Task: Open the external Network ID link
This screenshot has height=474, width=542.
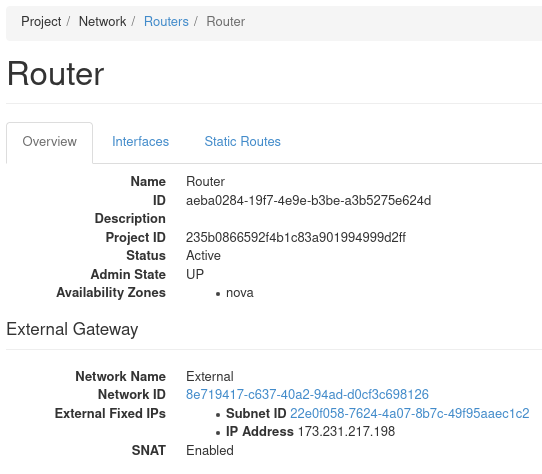Action: [x=307, y=394]
